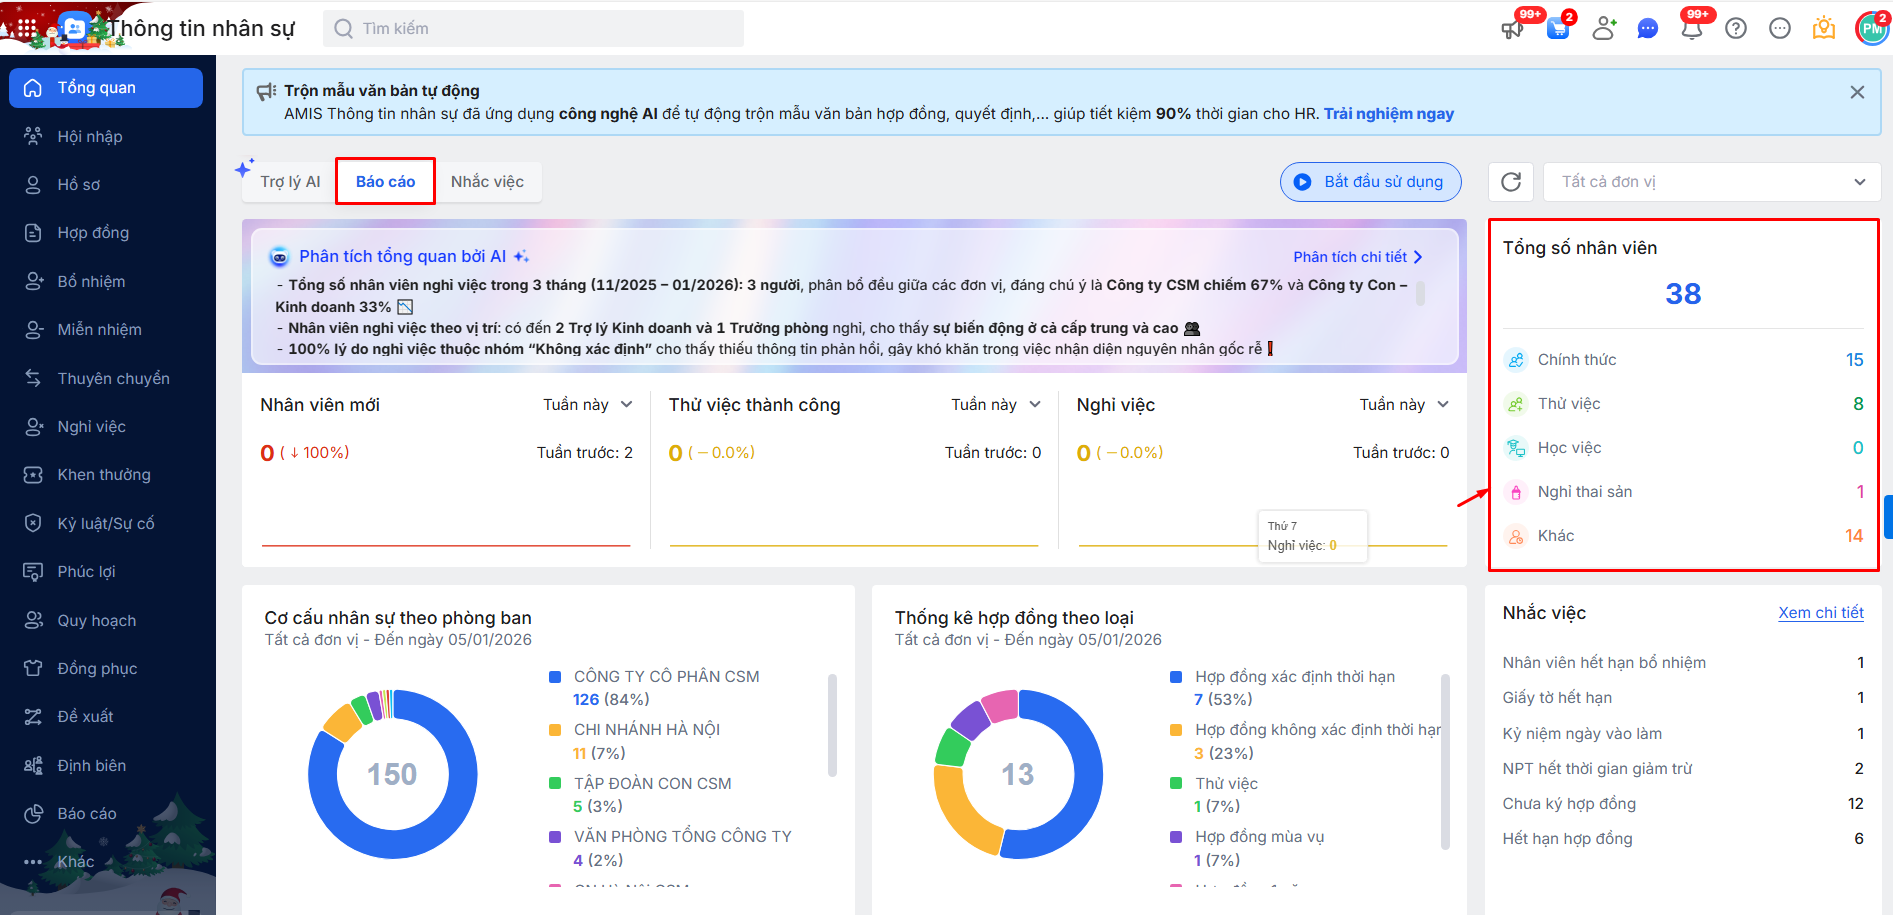Click the Đồng phục sidebar icon
Image resolution: width=1893 pixels, height=915 pixels.
33,668
